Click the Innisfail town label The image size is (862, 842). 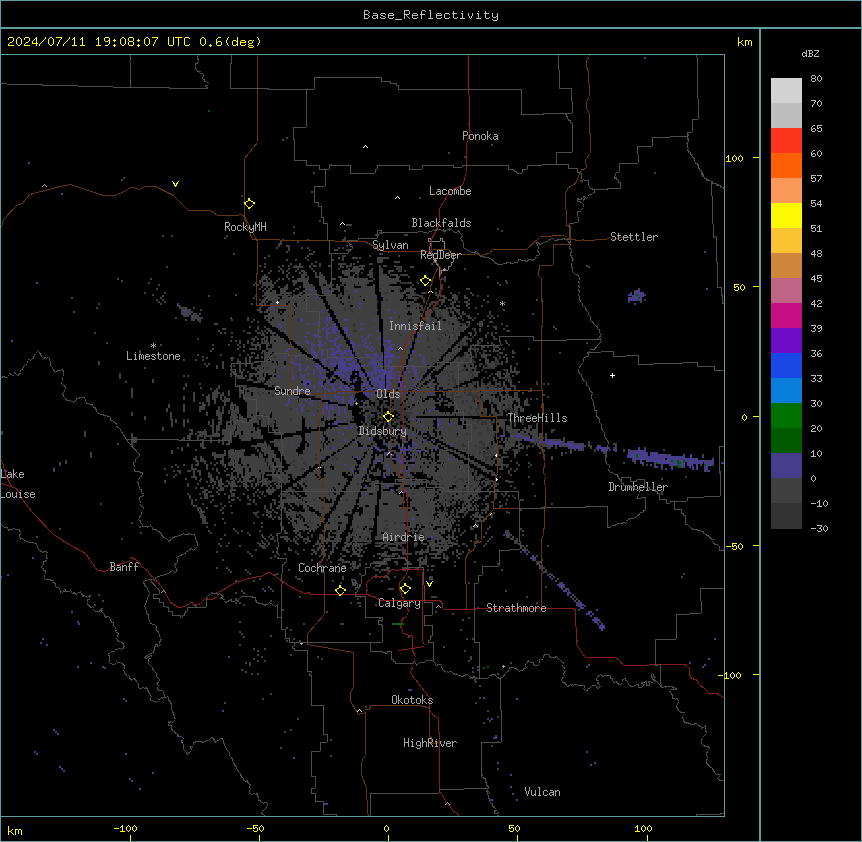click(415, 326)
